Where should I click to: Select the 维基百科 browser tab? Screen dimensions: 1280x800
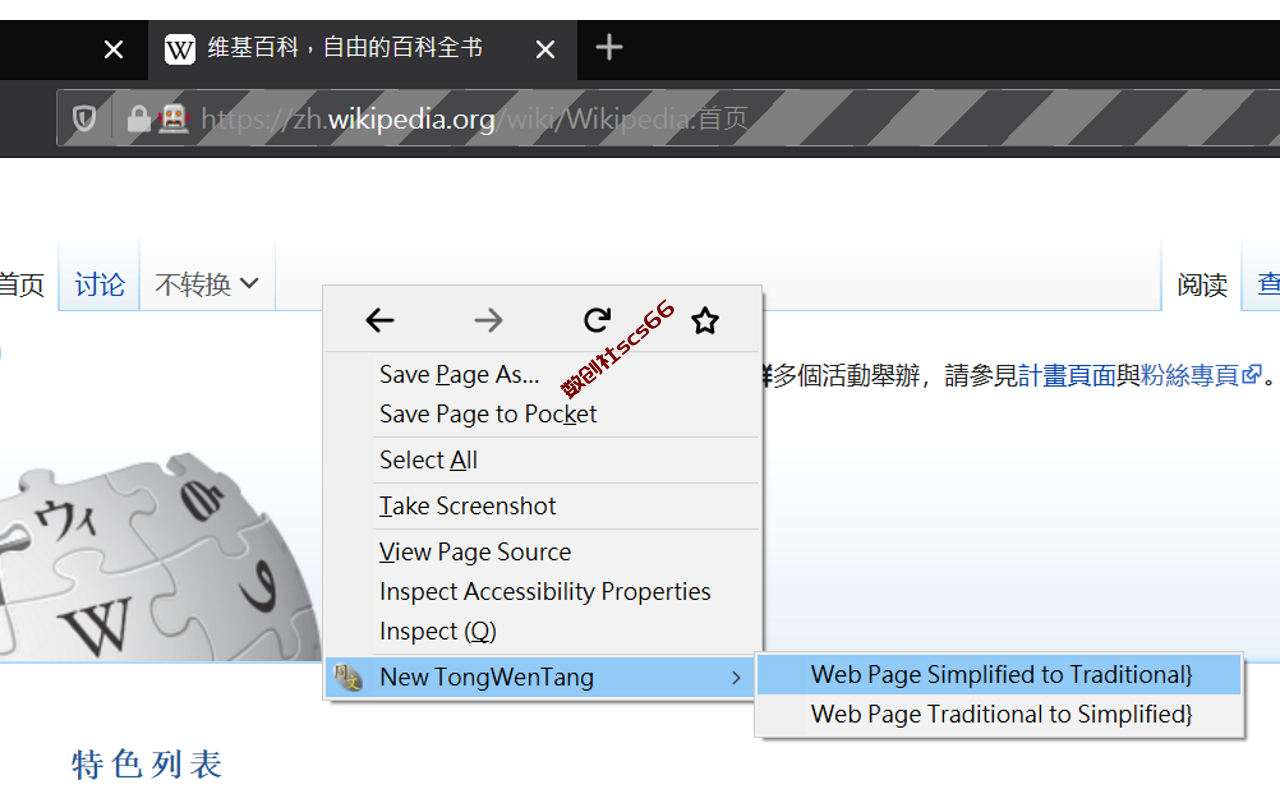point(363,49)
